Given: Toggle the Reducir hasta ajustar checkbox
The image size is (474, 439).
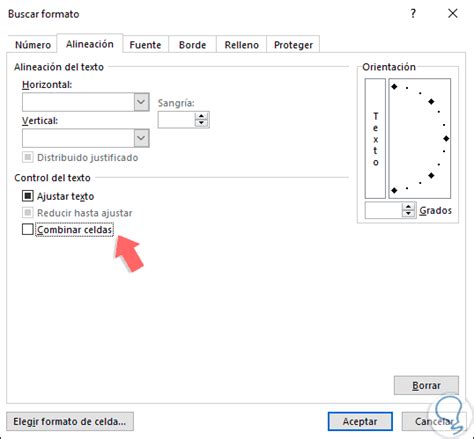Looking at the screenshot, I should tap(28, 212).
